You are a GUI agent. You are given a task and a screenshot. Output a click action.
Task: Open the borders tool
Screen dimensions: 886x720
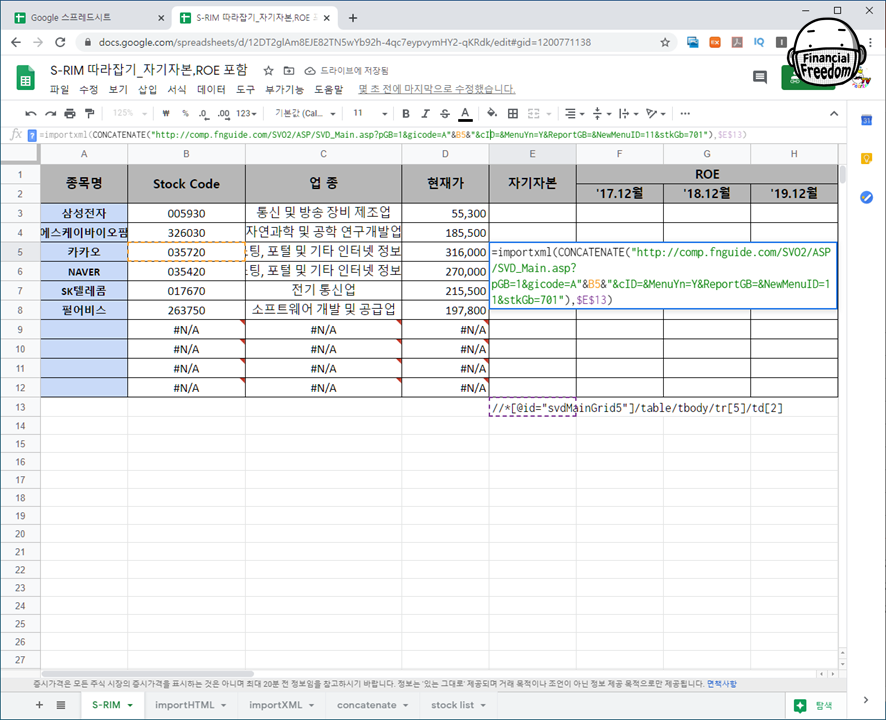click(x=513, y=114)
